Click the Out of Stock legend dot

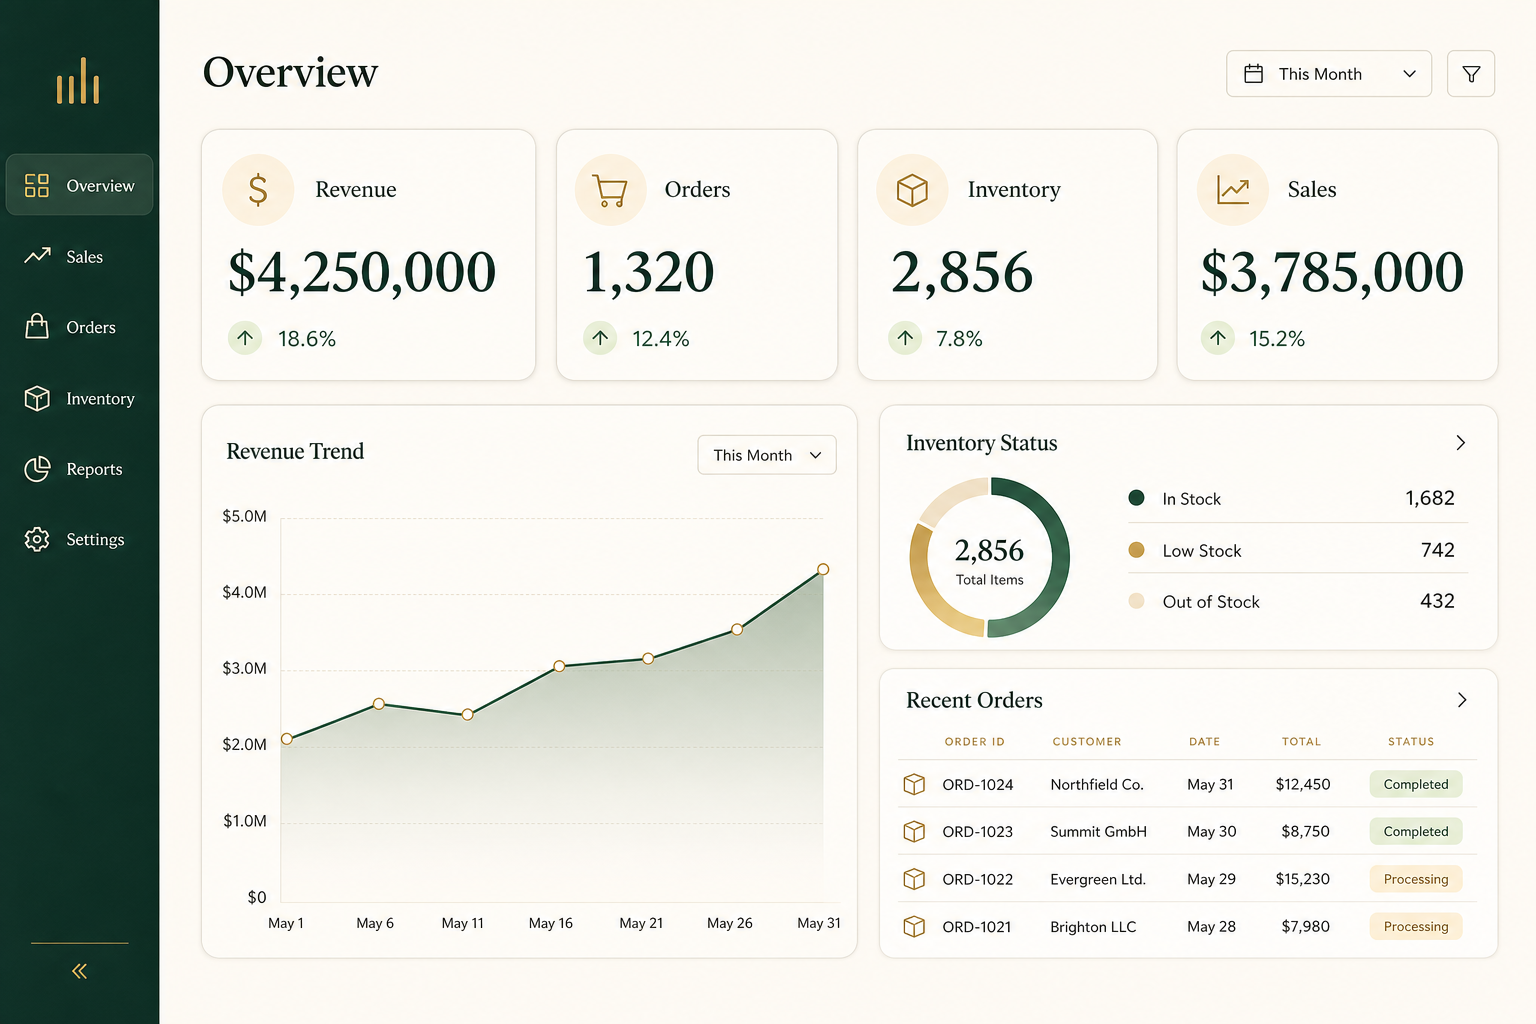[1136, 601]
